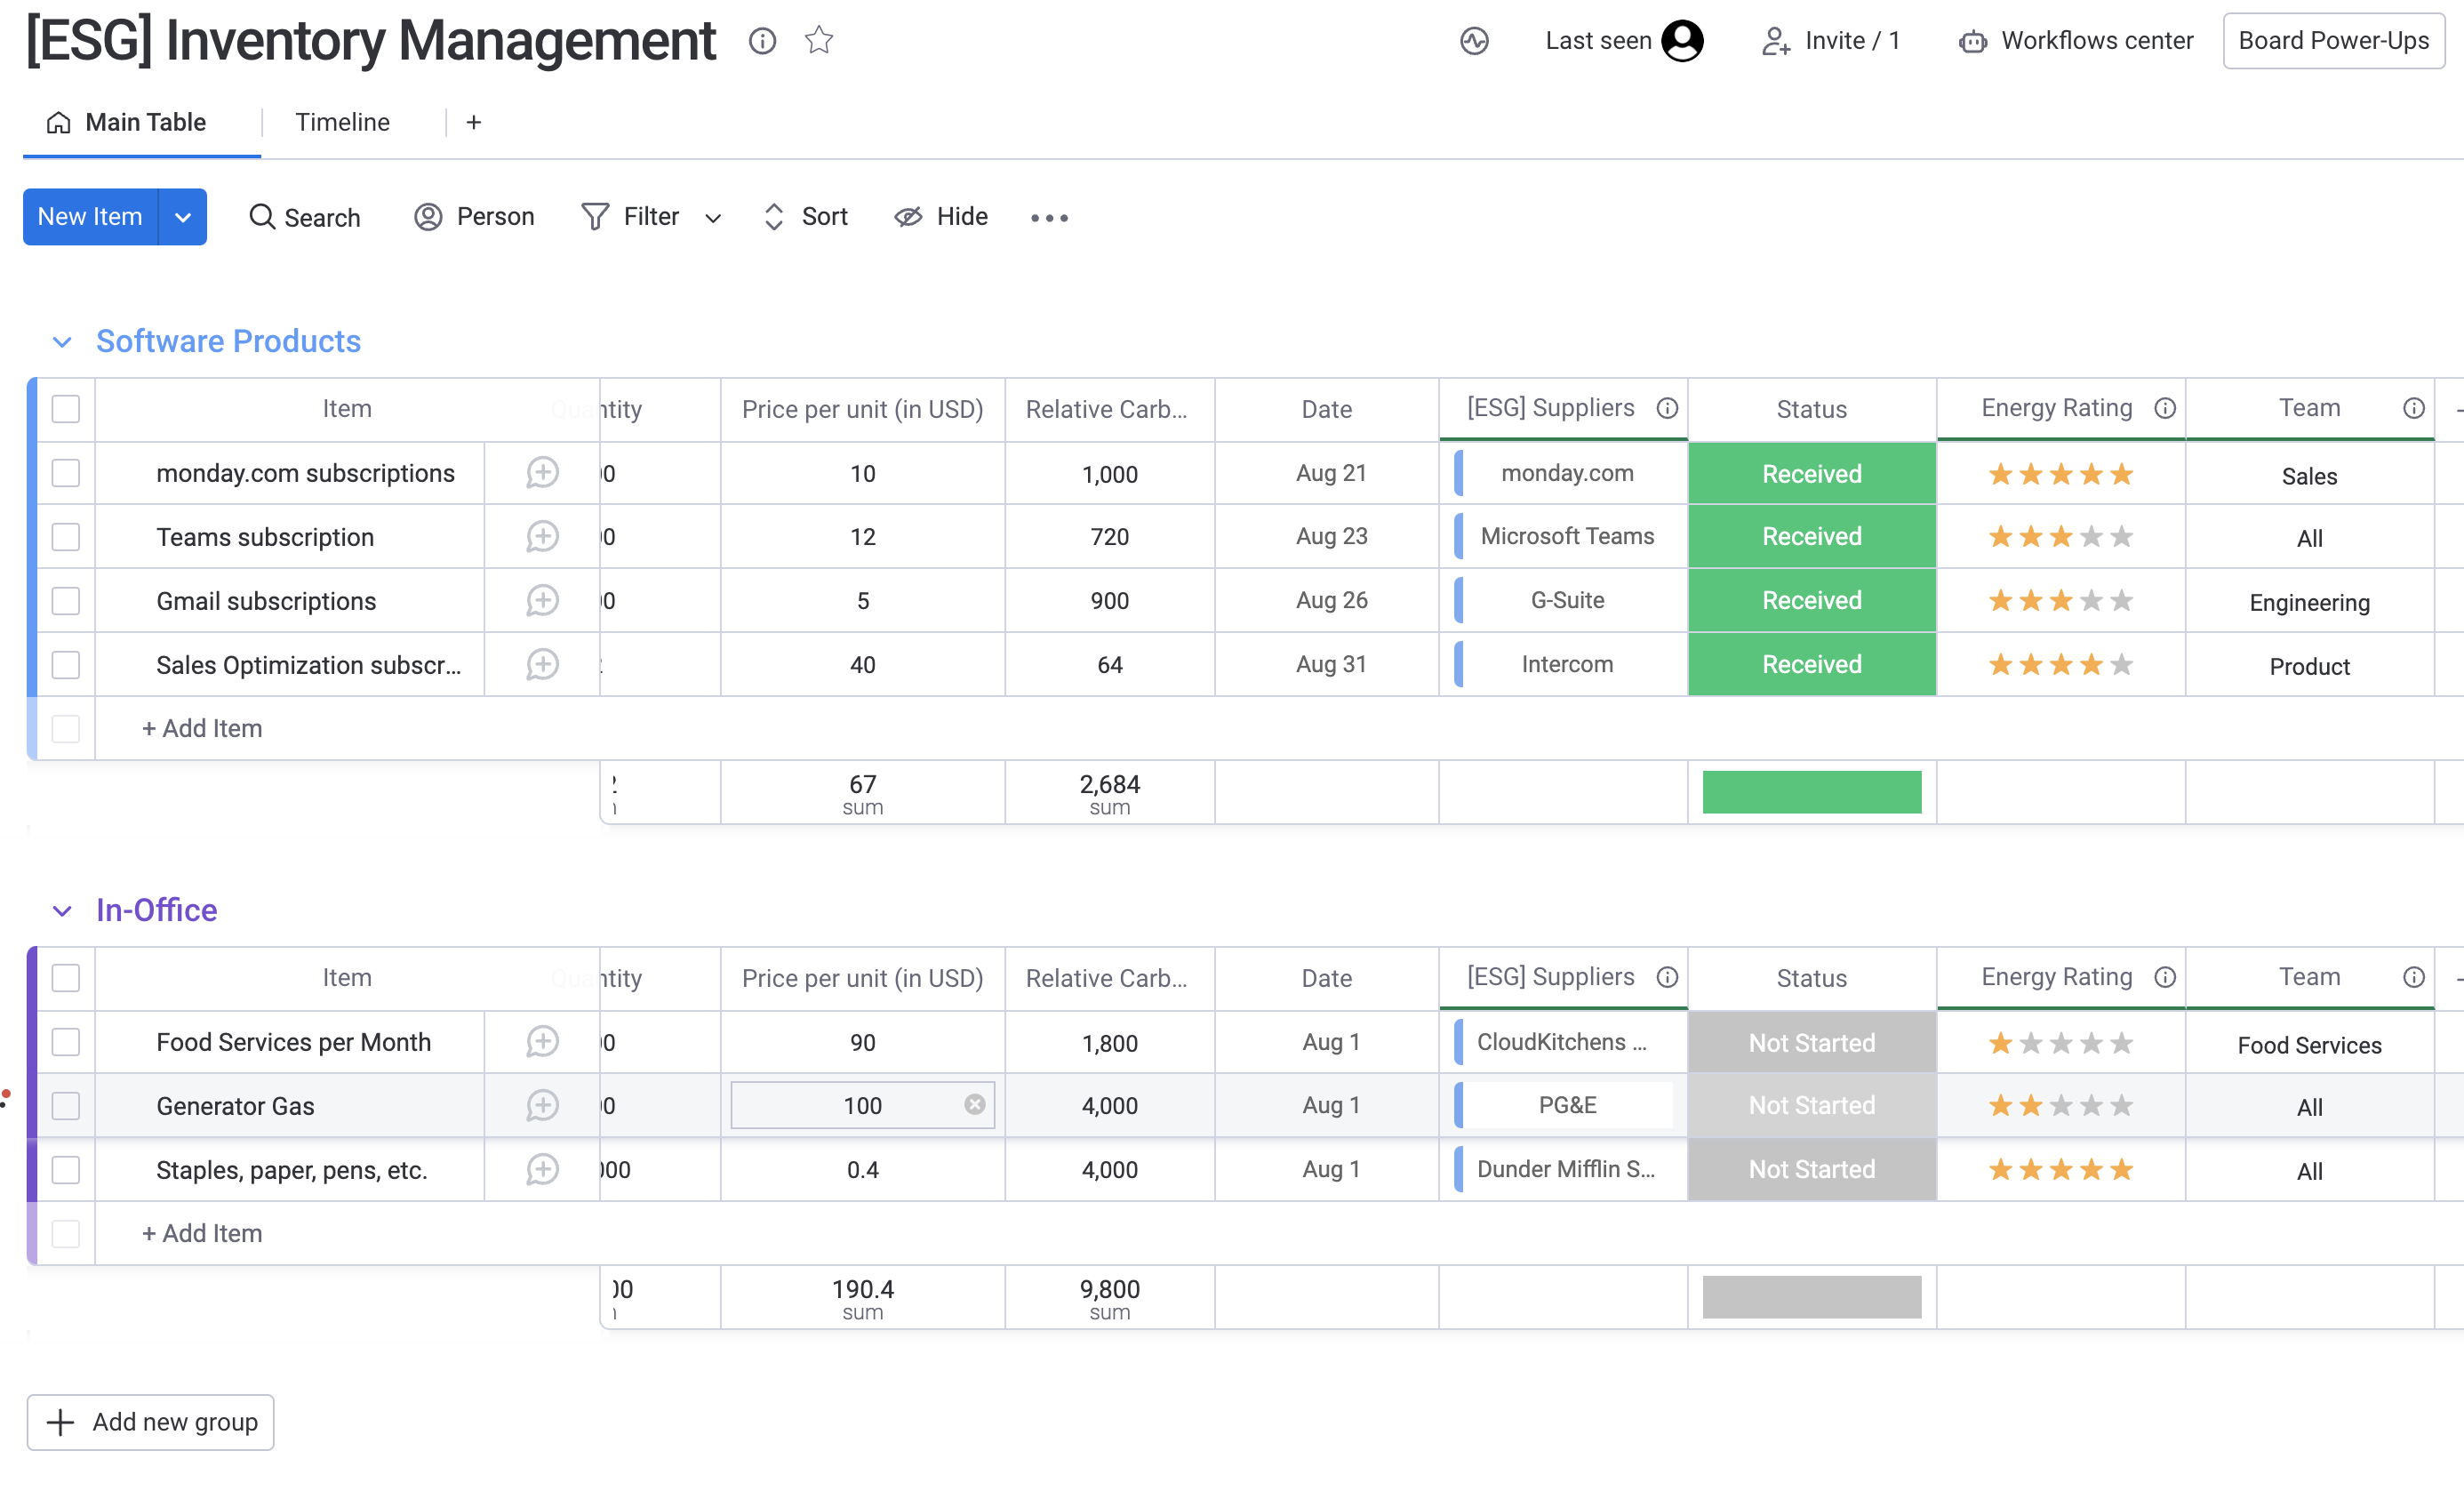
Task: Click the Hide columns eye icon
Action: [x=908, y=217]
